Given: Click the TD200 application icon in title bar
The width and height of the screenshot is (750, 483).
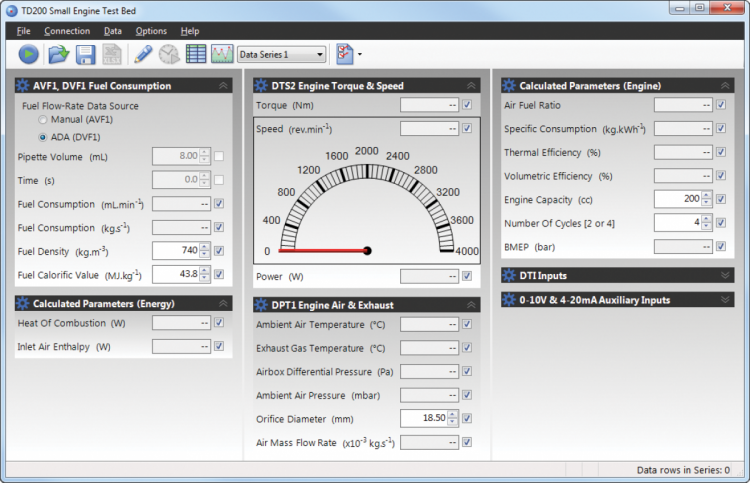Looking at the screenshot, I should tap(12, 11).
